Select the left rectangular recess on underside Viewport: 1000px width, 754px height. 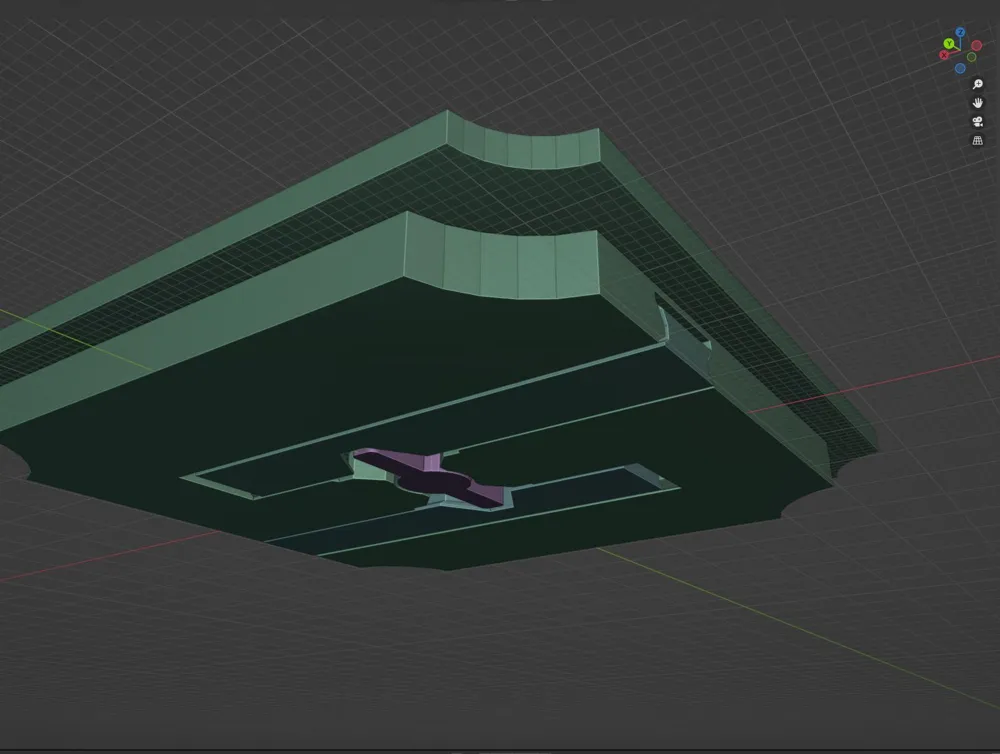click(260, 479)
